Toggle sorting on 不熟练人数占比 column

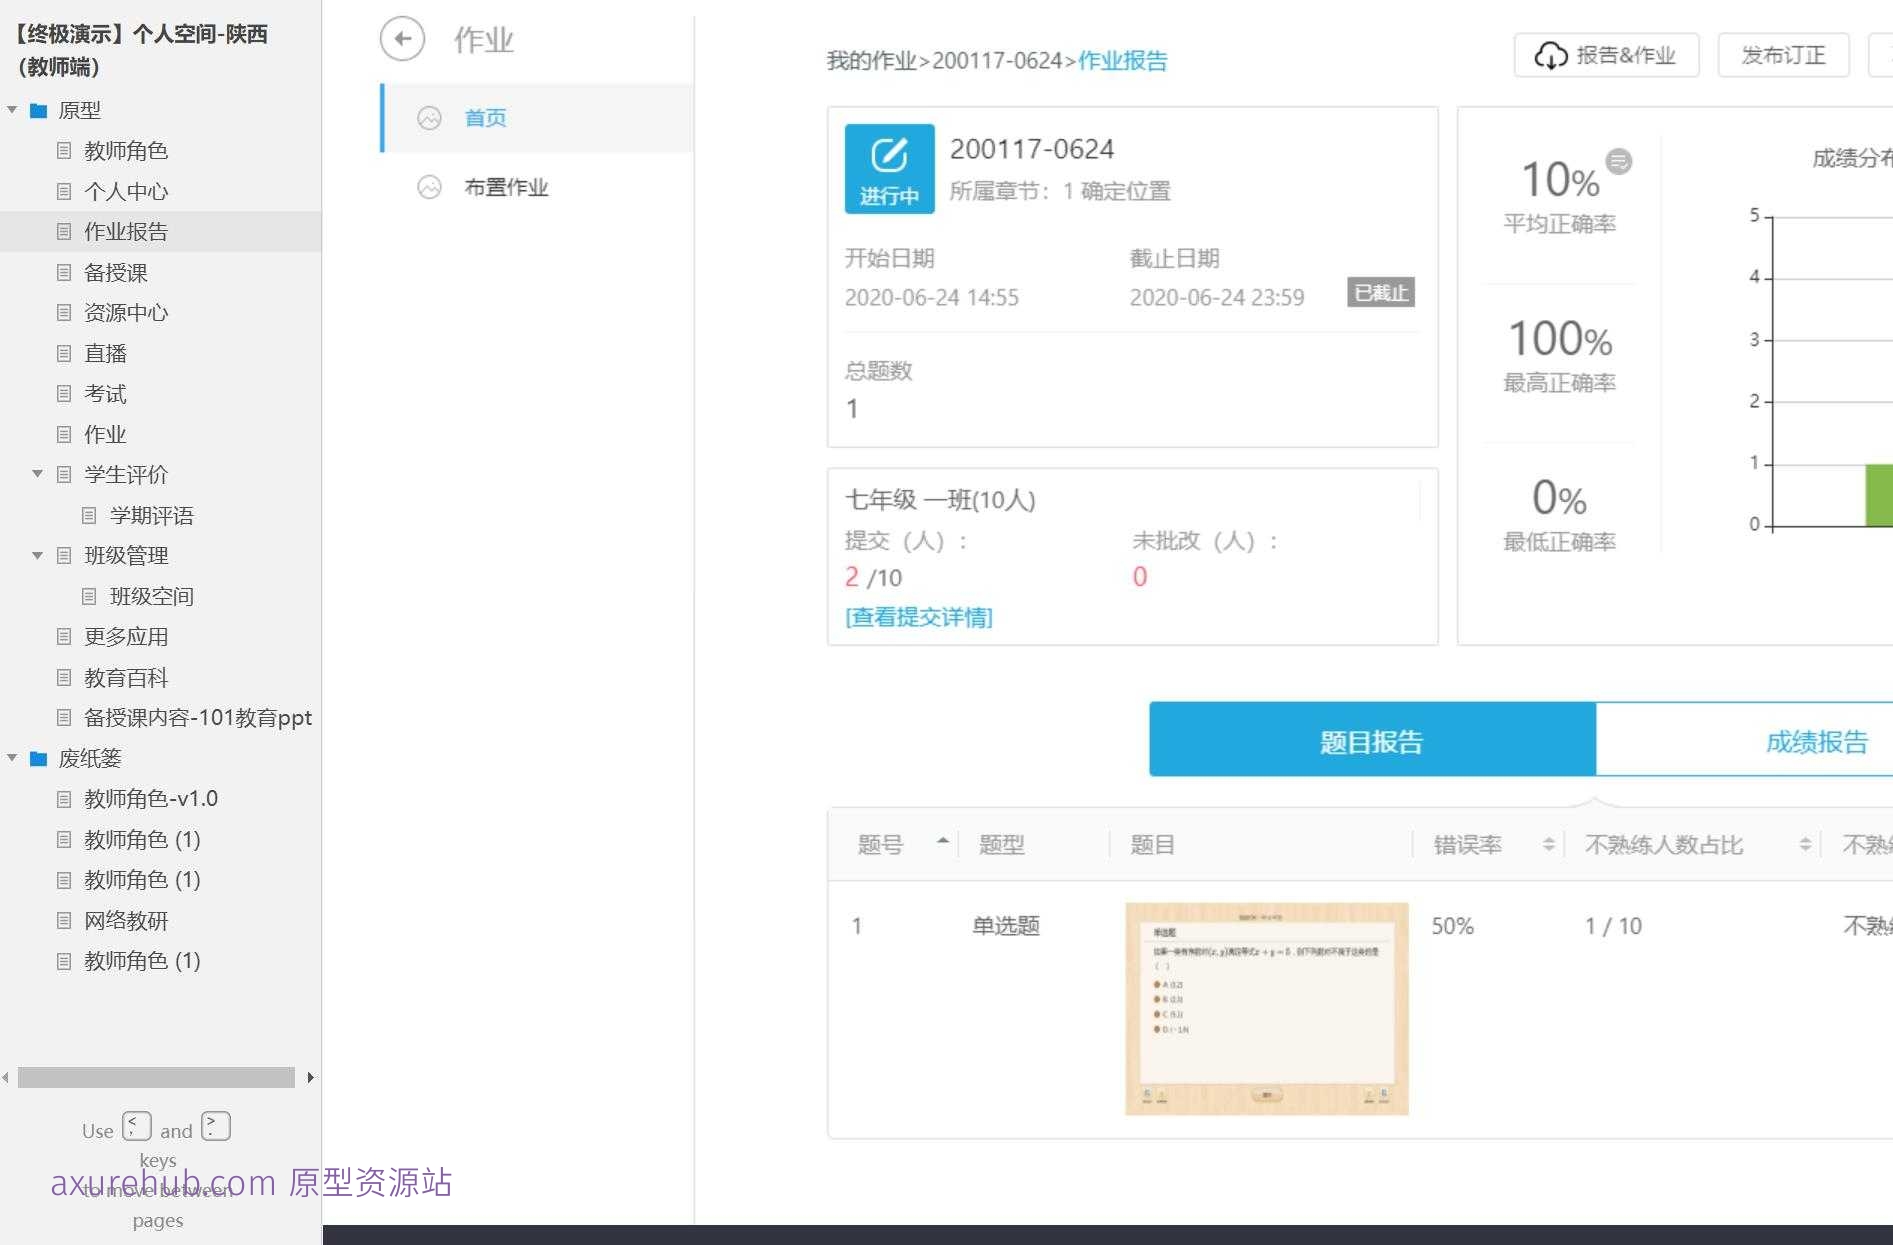pos(1805,843)
